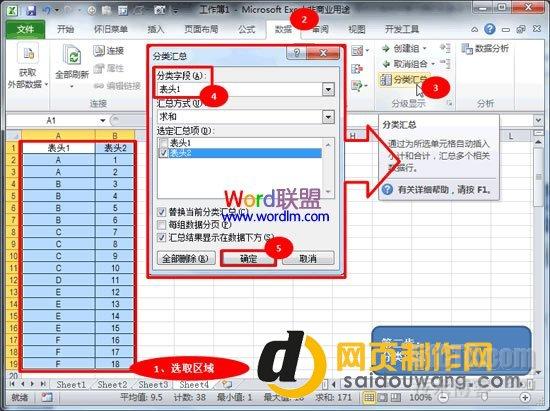This screenshot has width=550, height=411.
Task: Click the Show Detail icon next to 创建组
Action: 445,48
